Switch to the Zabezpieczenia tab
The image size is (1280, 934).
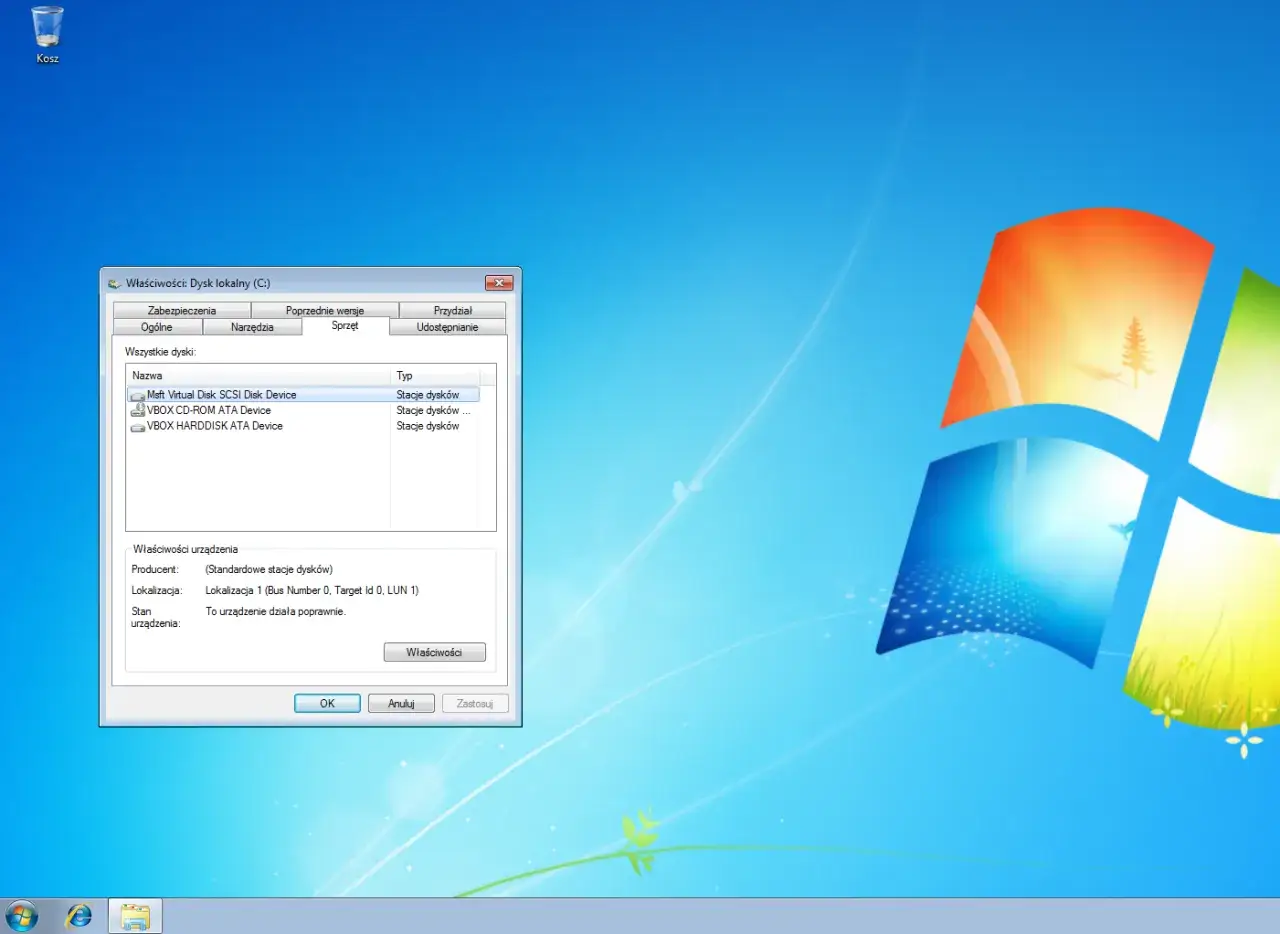[181, 311]
